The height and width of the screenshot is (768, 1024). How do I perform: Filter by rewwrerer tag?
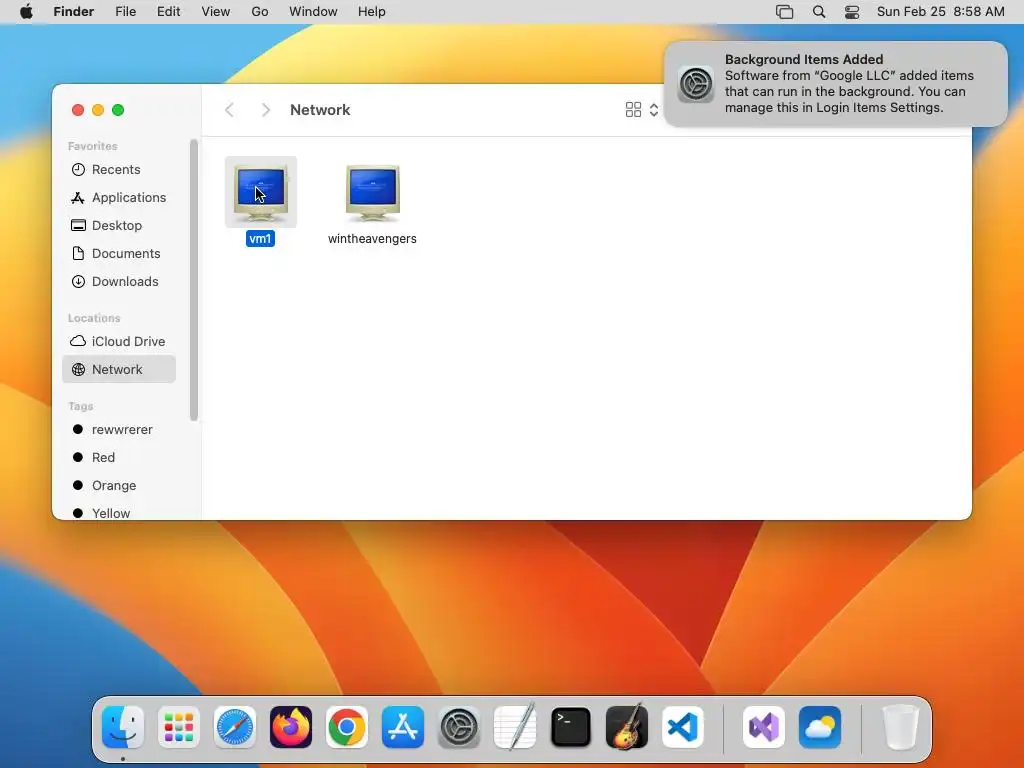pos(119,430)
